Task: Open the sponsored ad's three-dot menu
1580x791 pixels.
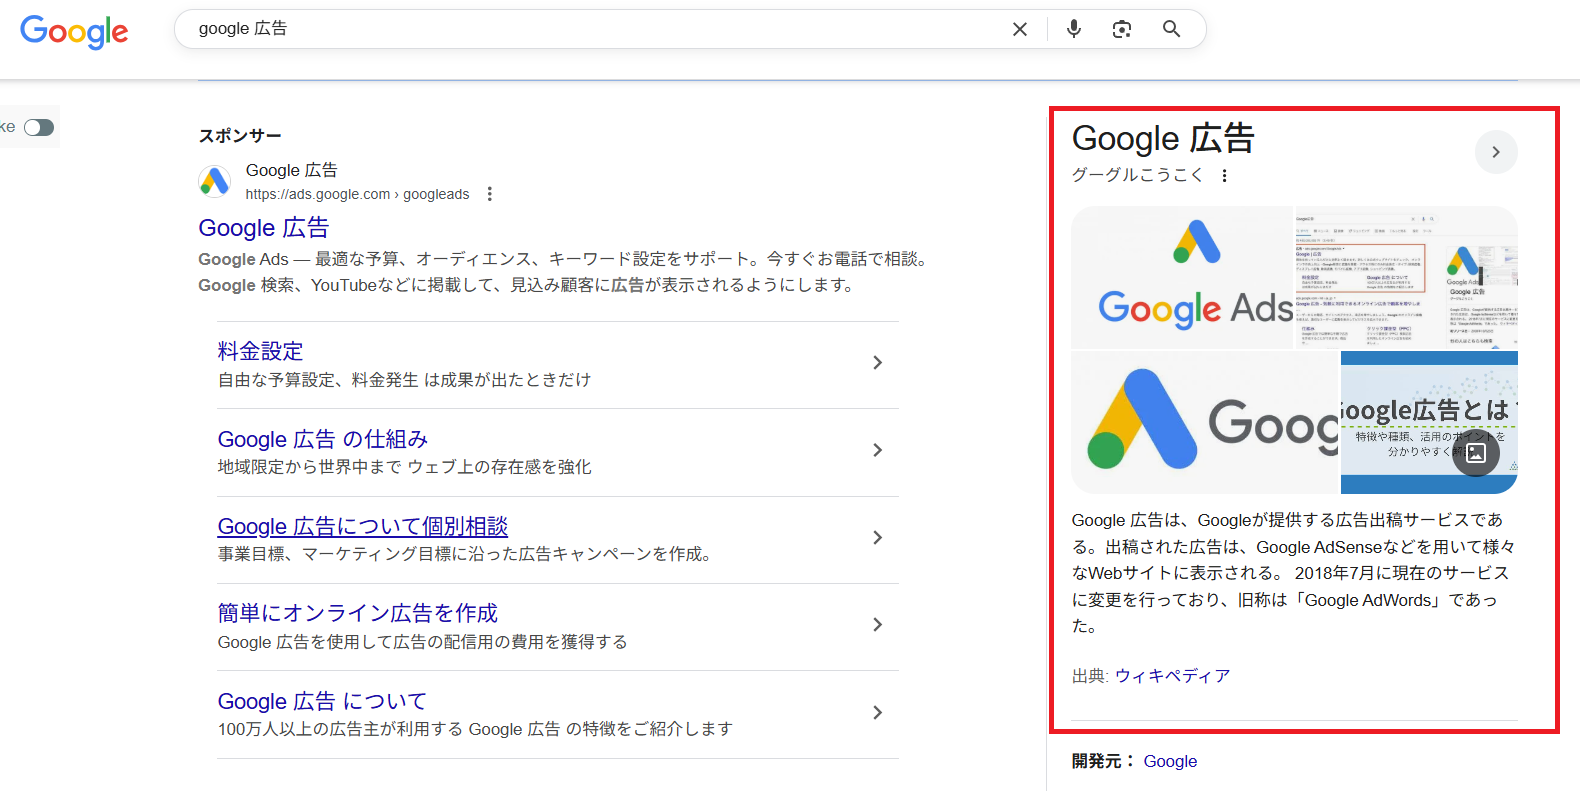Action: [x=490, y=194]
